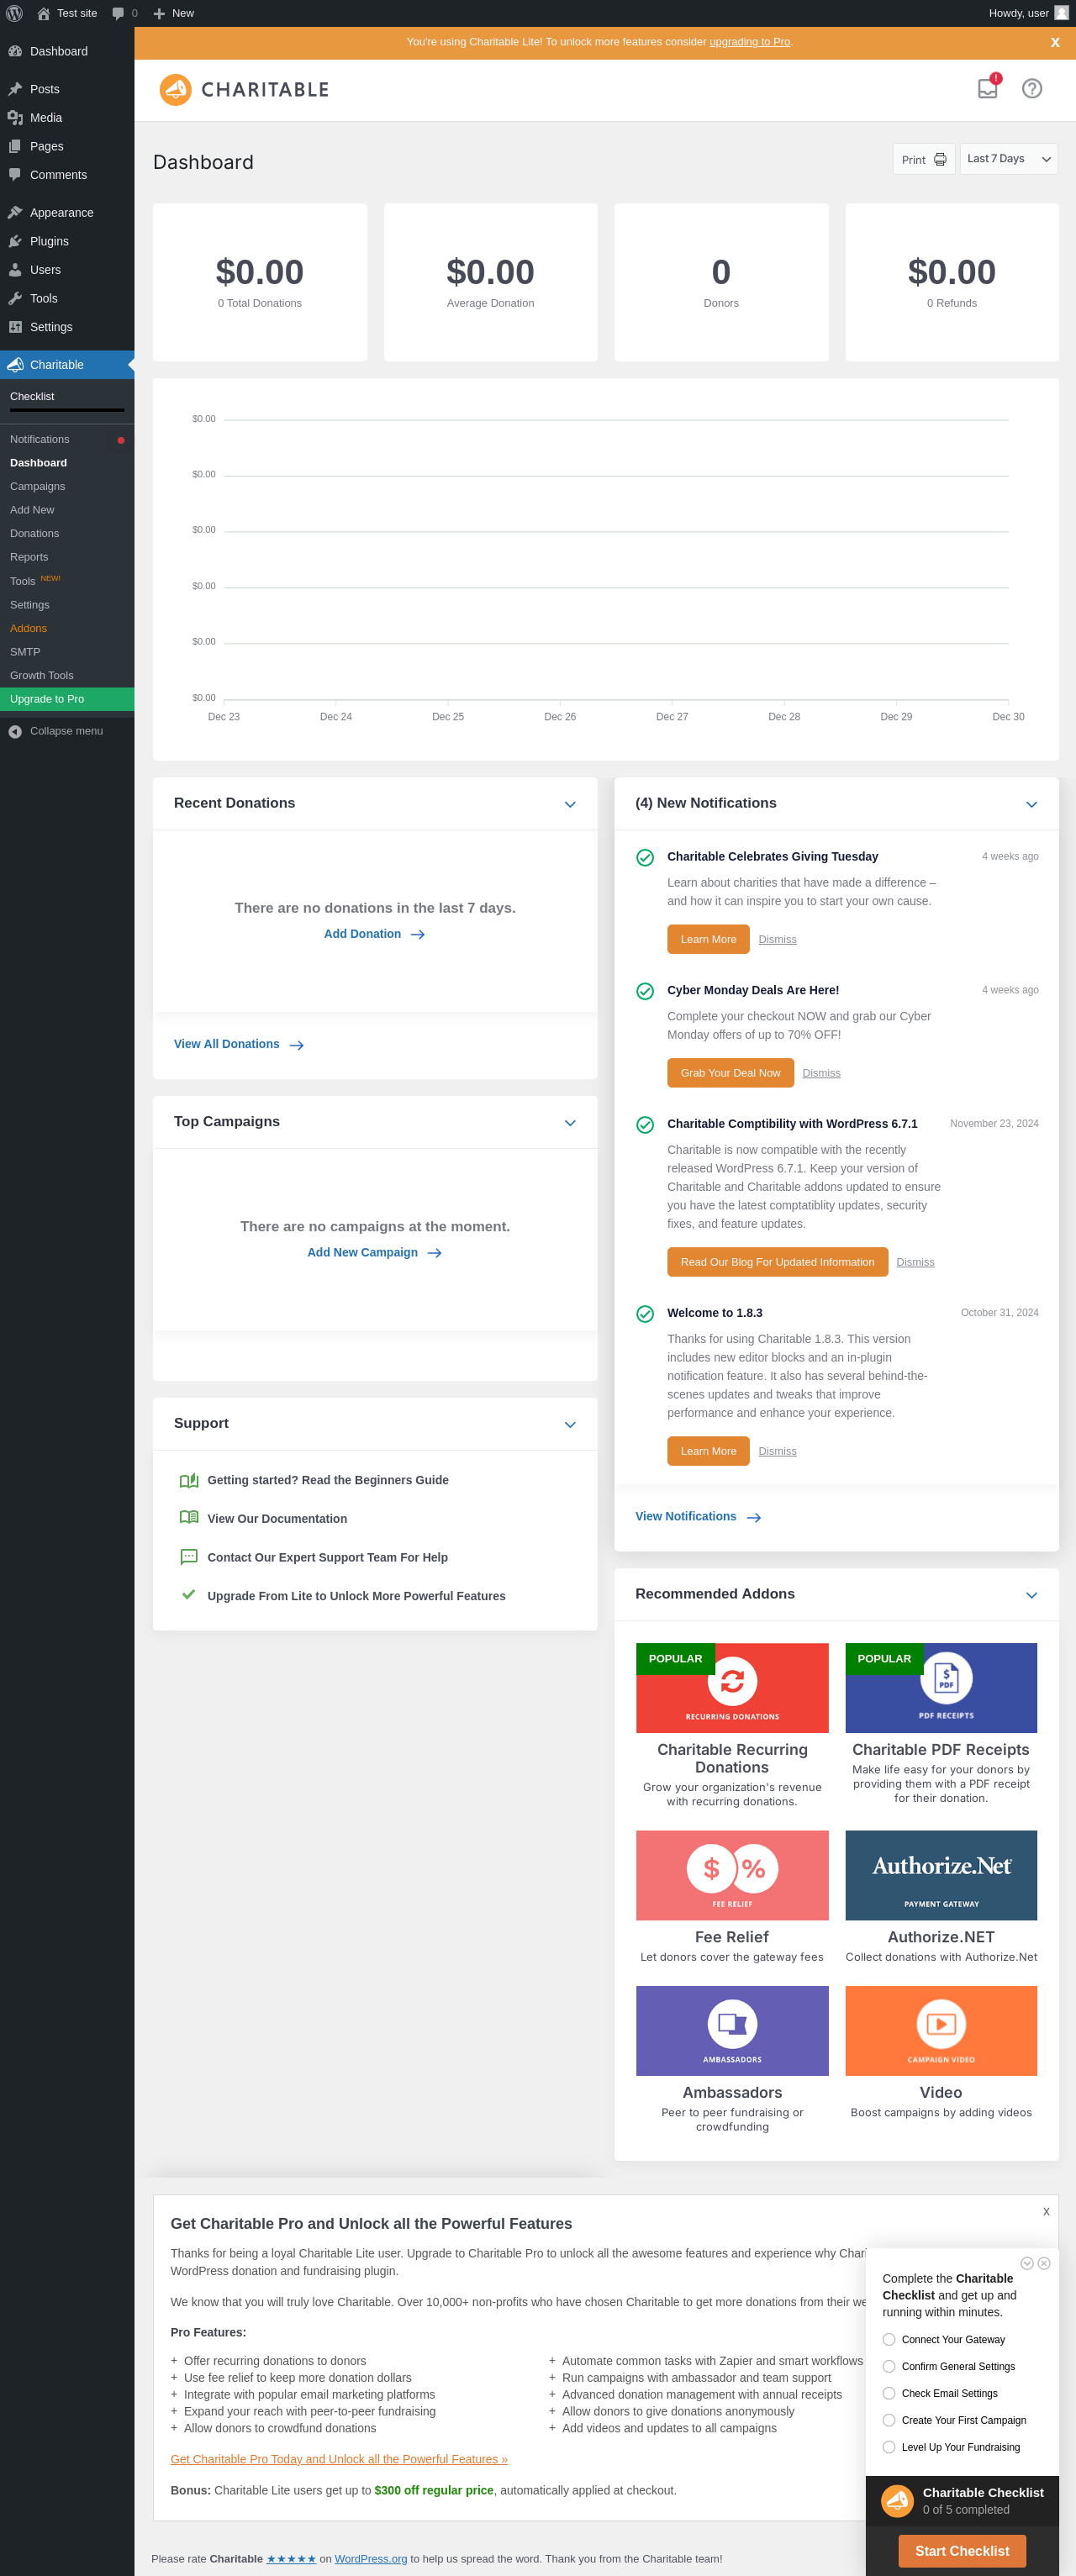Open the Last 7 Days dropdown
1076x2576 pixels.
pyautogui.click(x=1008, y=159)
